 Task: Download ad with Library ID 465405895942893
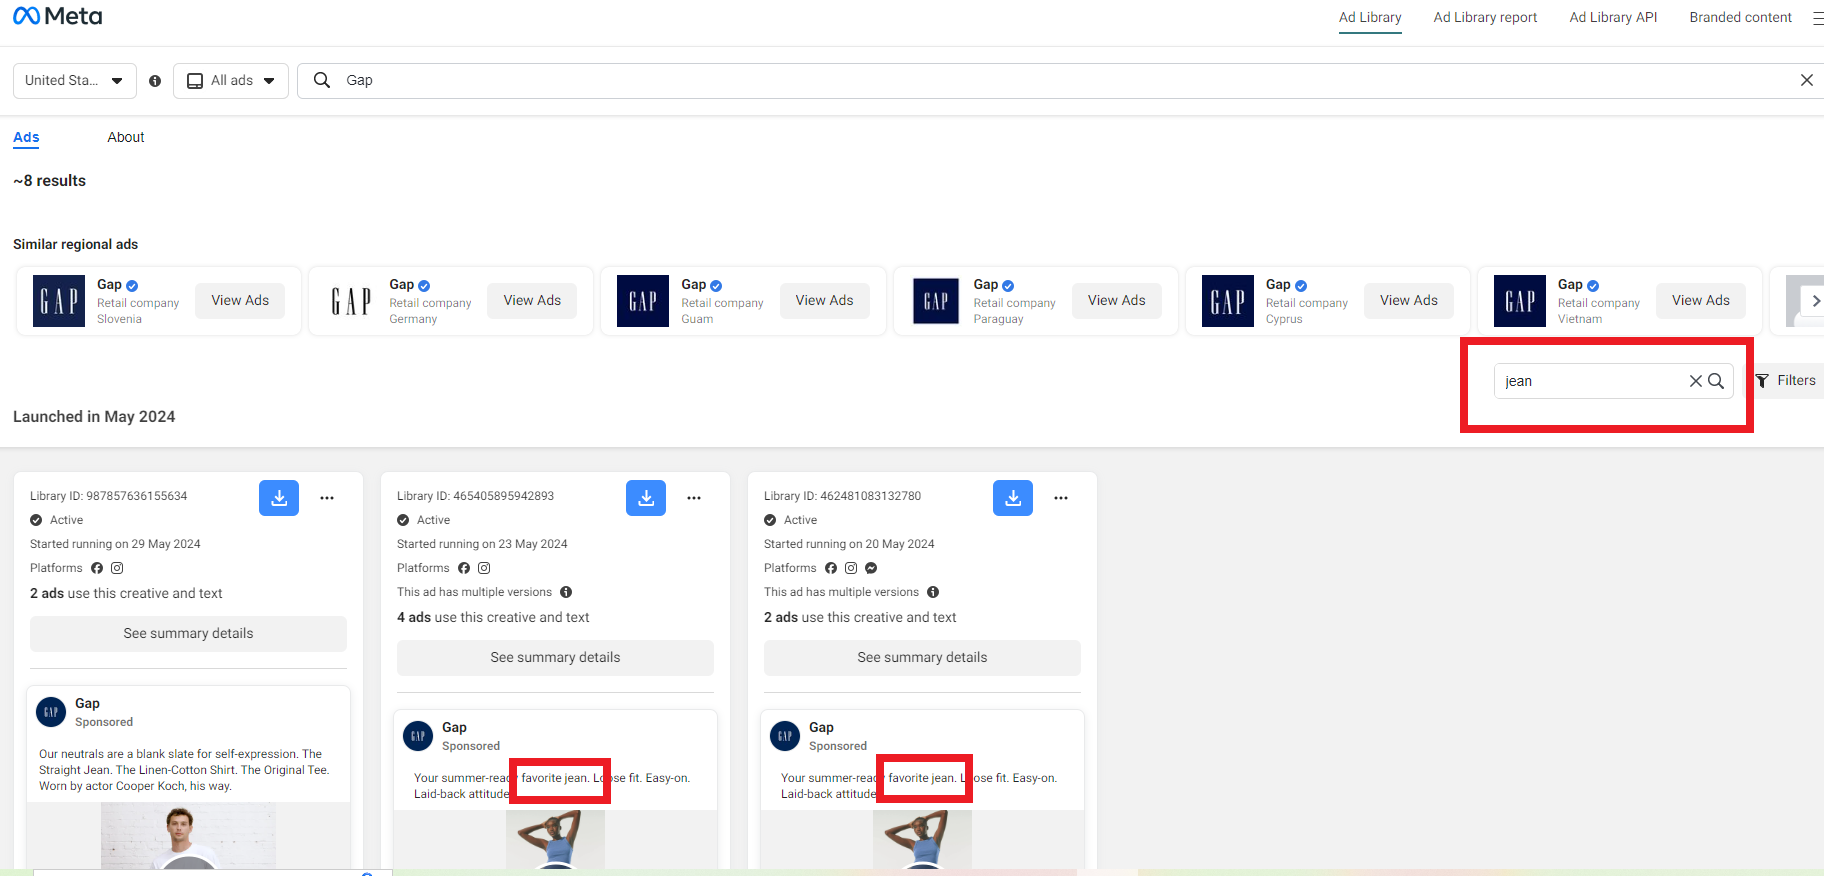(x=646, y=497)
